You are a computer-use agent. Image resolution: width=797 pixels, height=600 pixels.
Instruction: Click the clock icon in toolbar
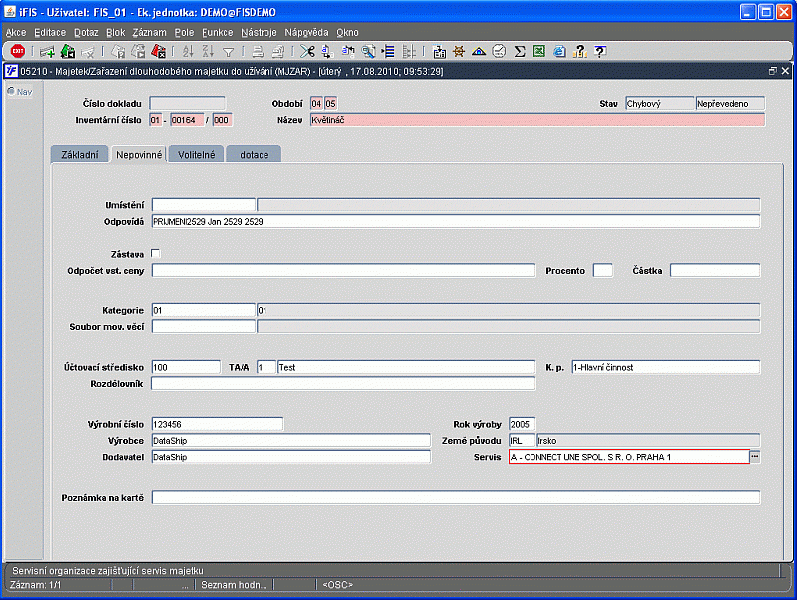pos(499,51)
